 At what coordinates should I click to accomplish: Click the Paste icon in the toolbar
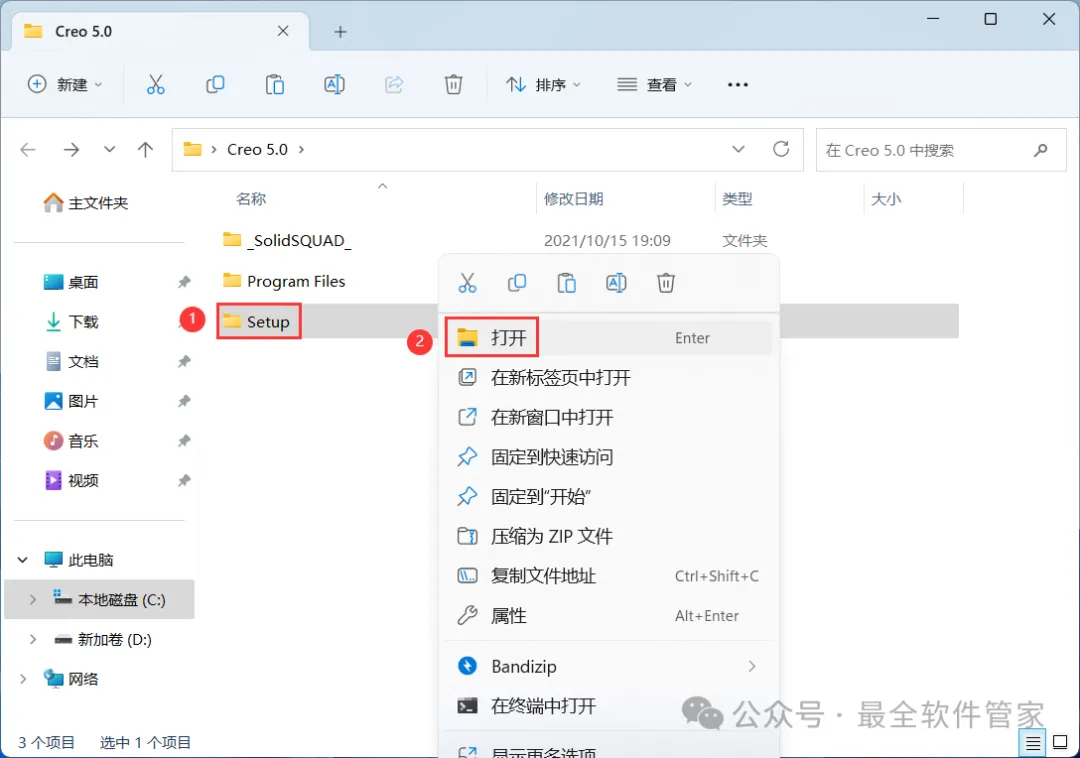(275, 85)
